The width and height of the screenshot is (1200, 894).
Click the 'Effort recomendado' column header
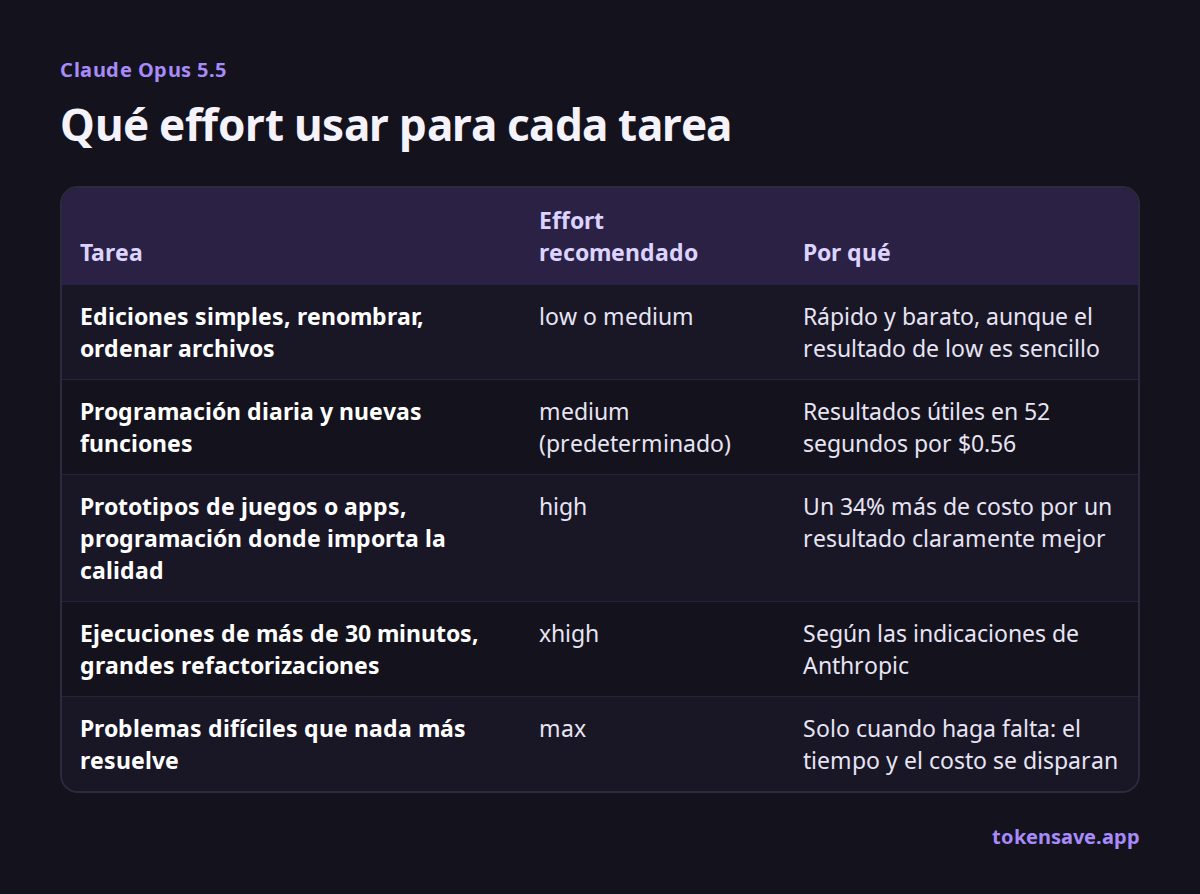pos(618,237)
